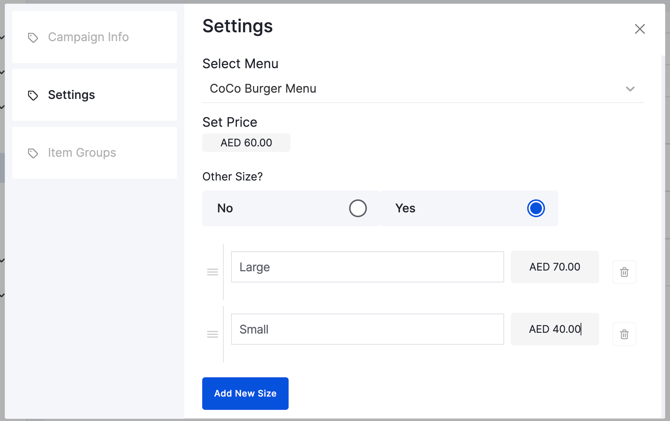Click the tag icon next to Campaign Info

tap(33, 38)
